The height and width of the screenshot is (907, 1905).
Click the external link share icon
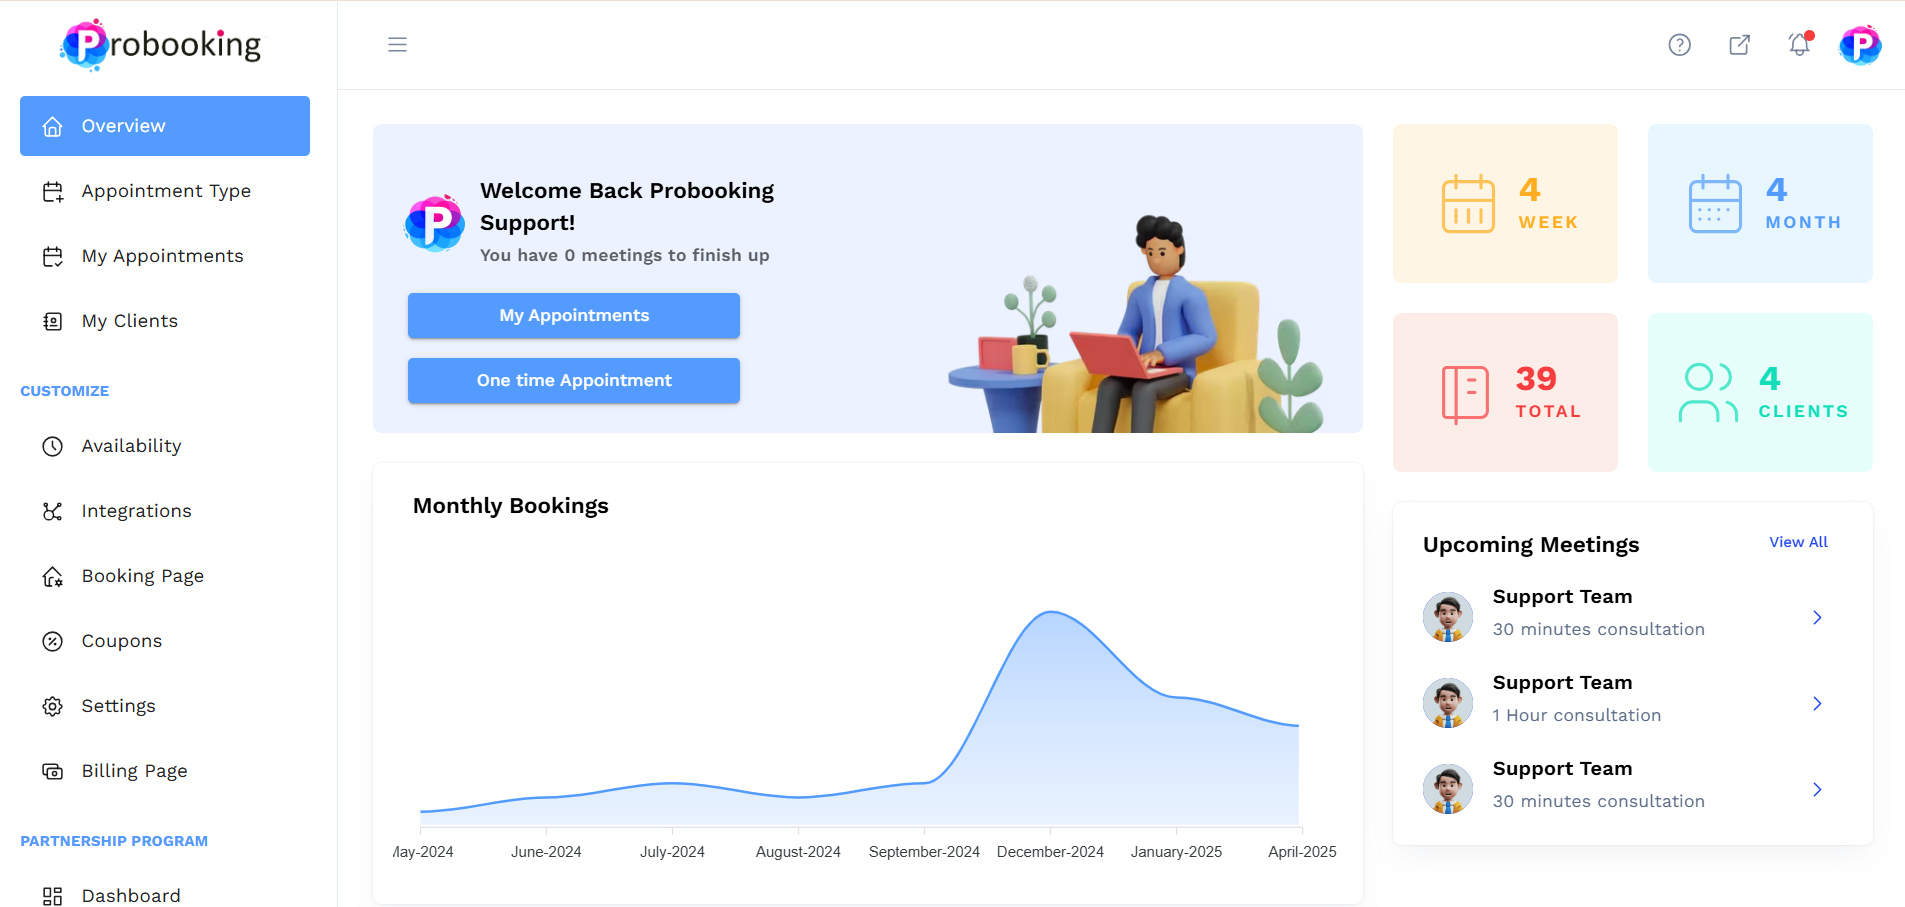[1739, 45]
